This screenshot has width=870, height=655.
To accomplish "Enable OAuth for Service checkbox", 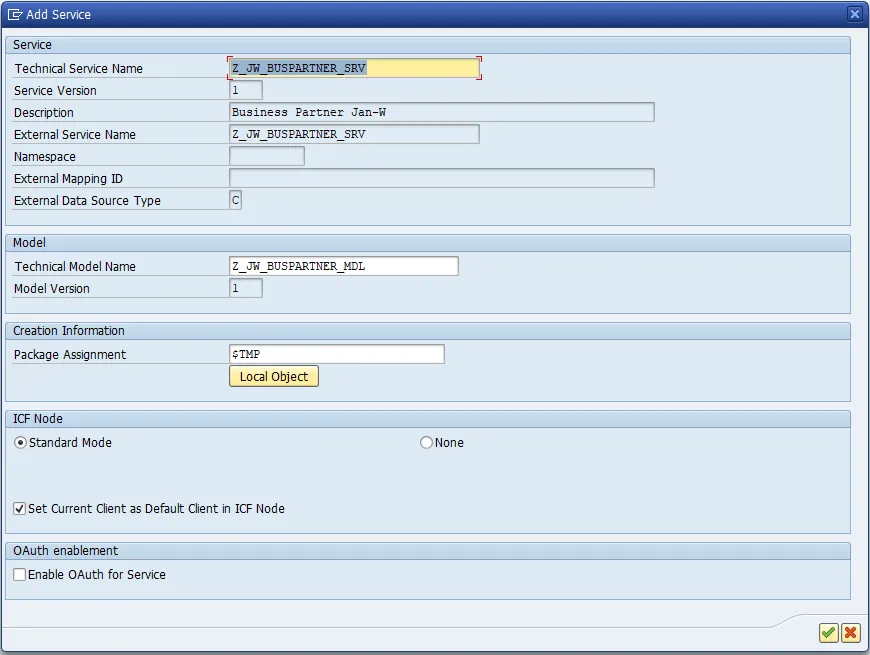I will (x=20, y=574).
